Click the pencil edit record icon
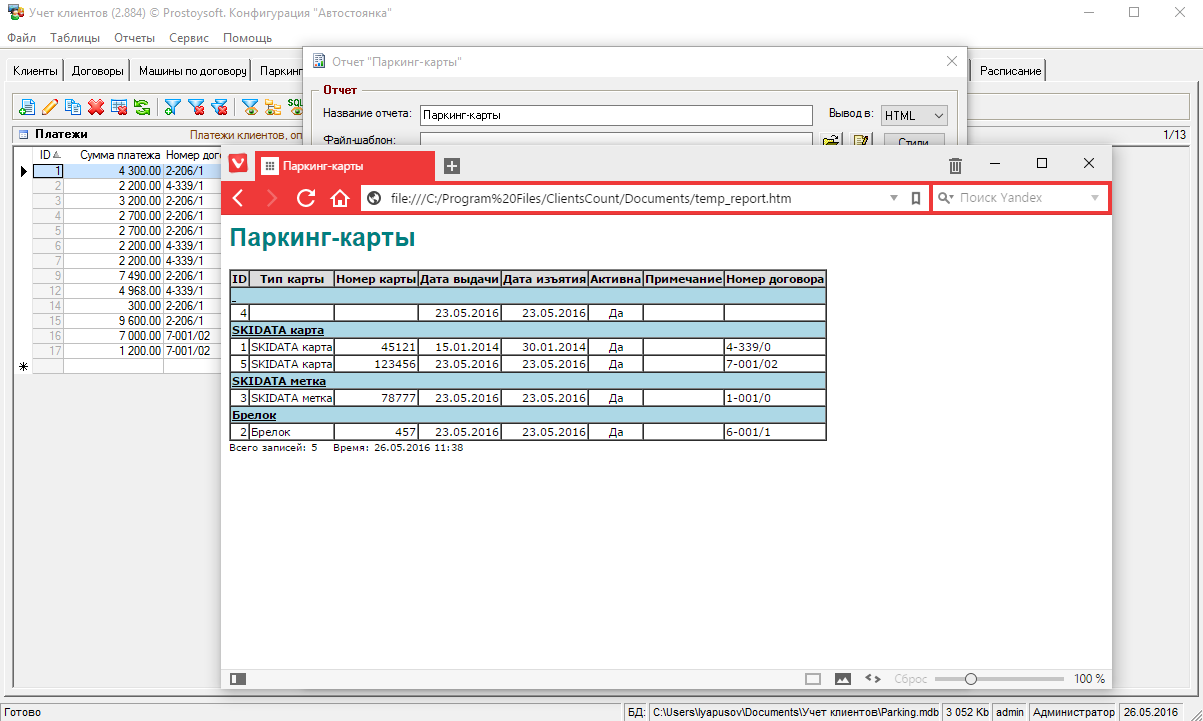Image resolution: width=1203 pixels, height=721 pixels. point(50,107)
